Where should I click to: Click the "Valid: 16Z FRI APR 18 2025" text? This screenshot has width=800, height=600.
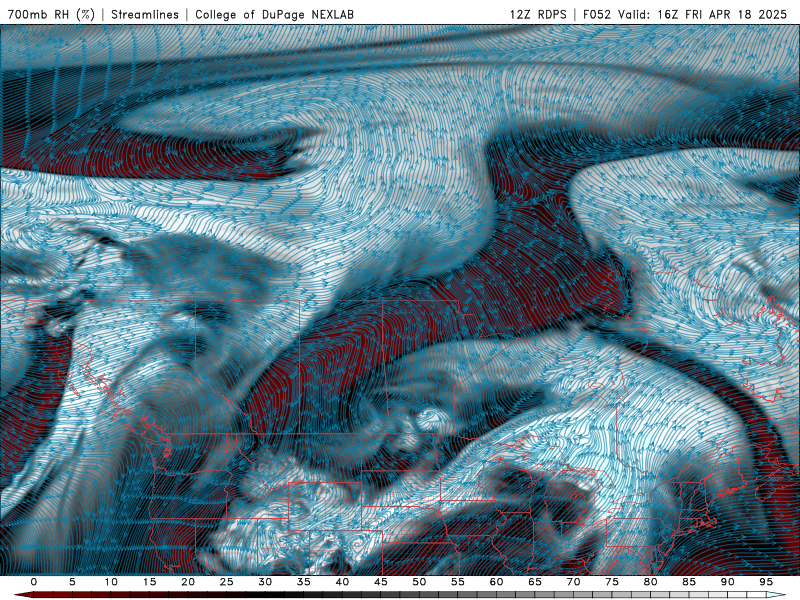(x=703, y=14)
